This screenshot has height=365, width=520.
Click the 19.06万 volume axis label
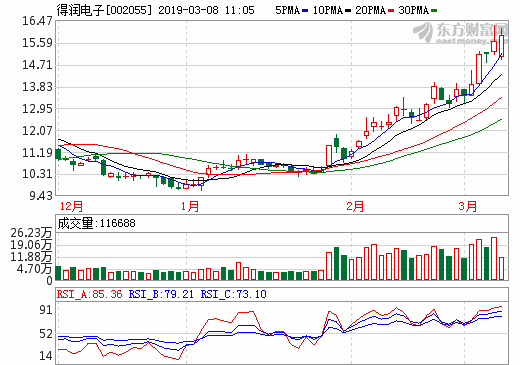tap(31, 245)
